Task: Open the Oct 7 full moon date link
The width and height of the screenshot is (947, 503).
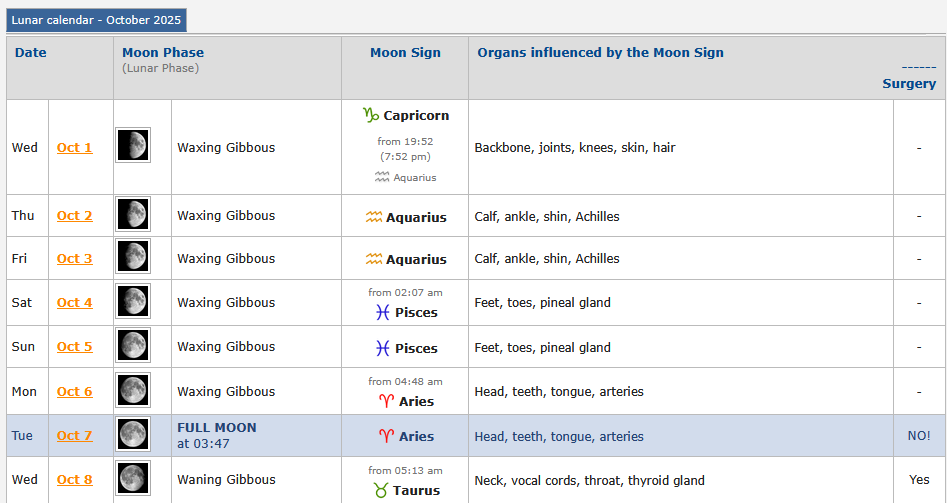Action: click(74, 435)
